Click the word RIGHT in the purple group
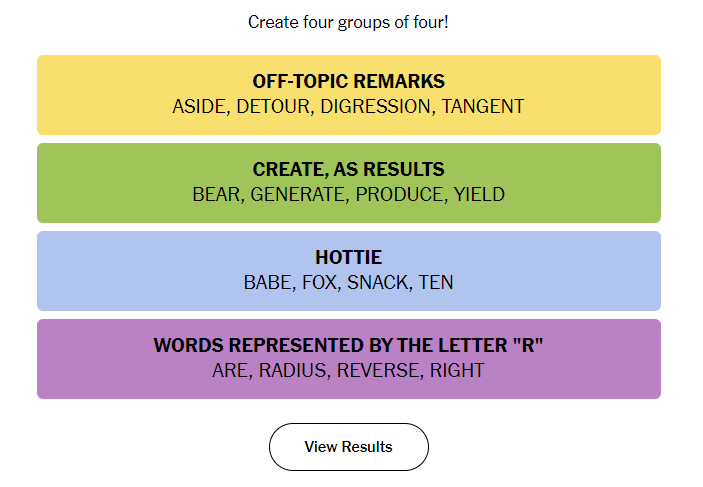 pos(457,370)
